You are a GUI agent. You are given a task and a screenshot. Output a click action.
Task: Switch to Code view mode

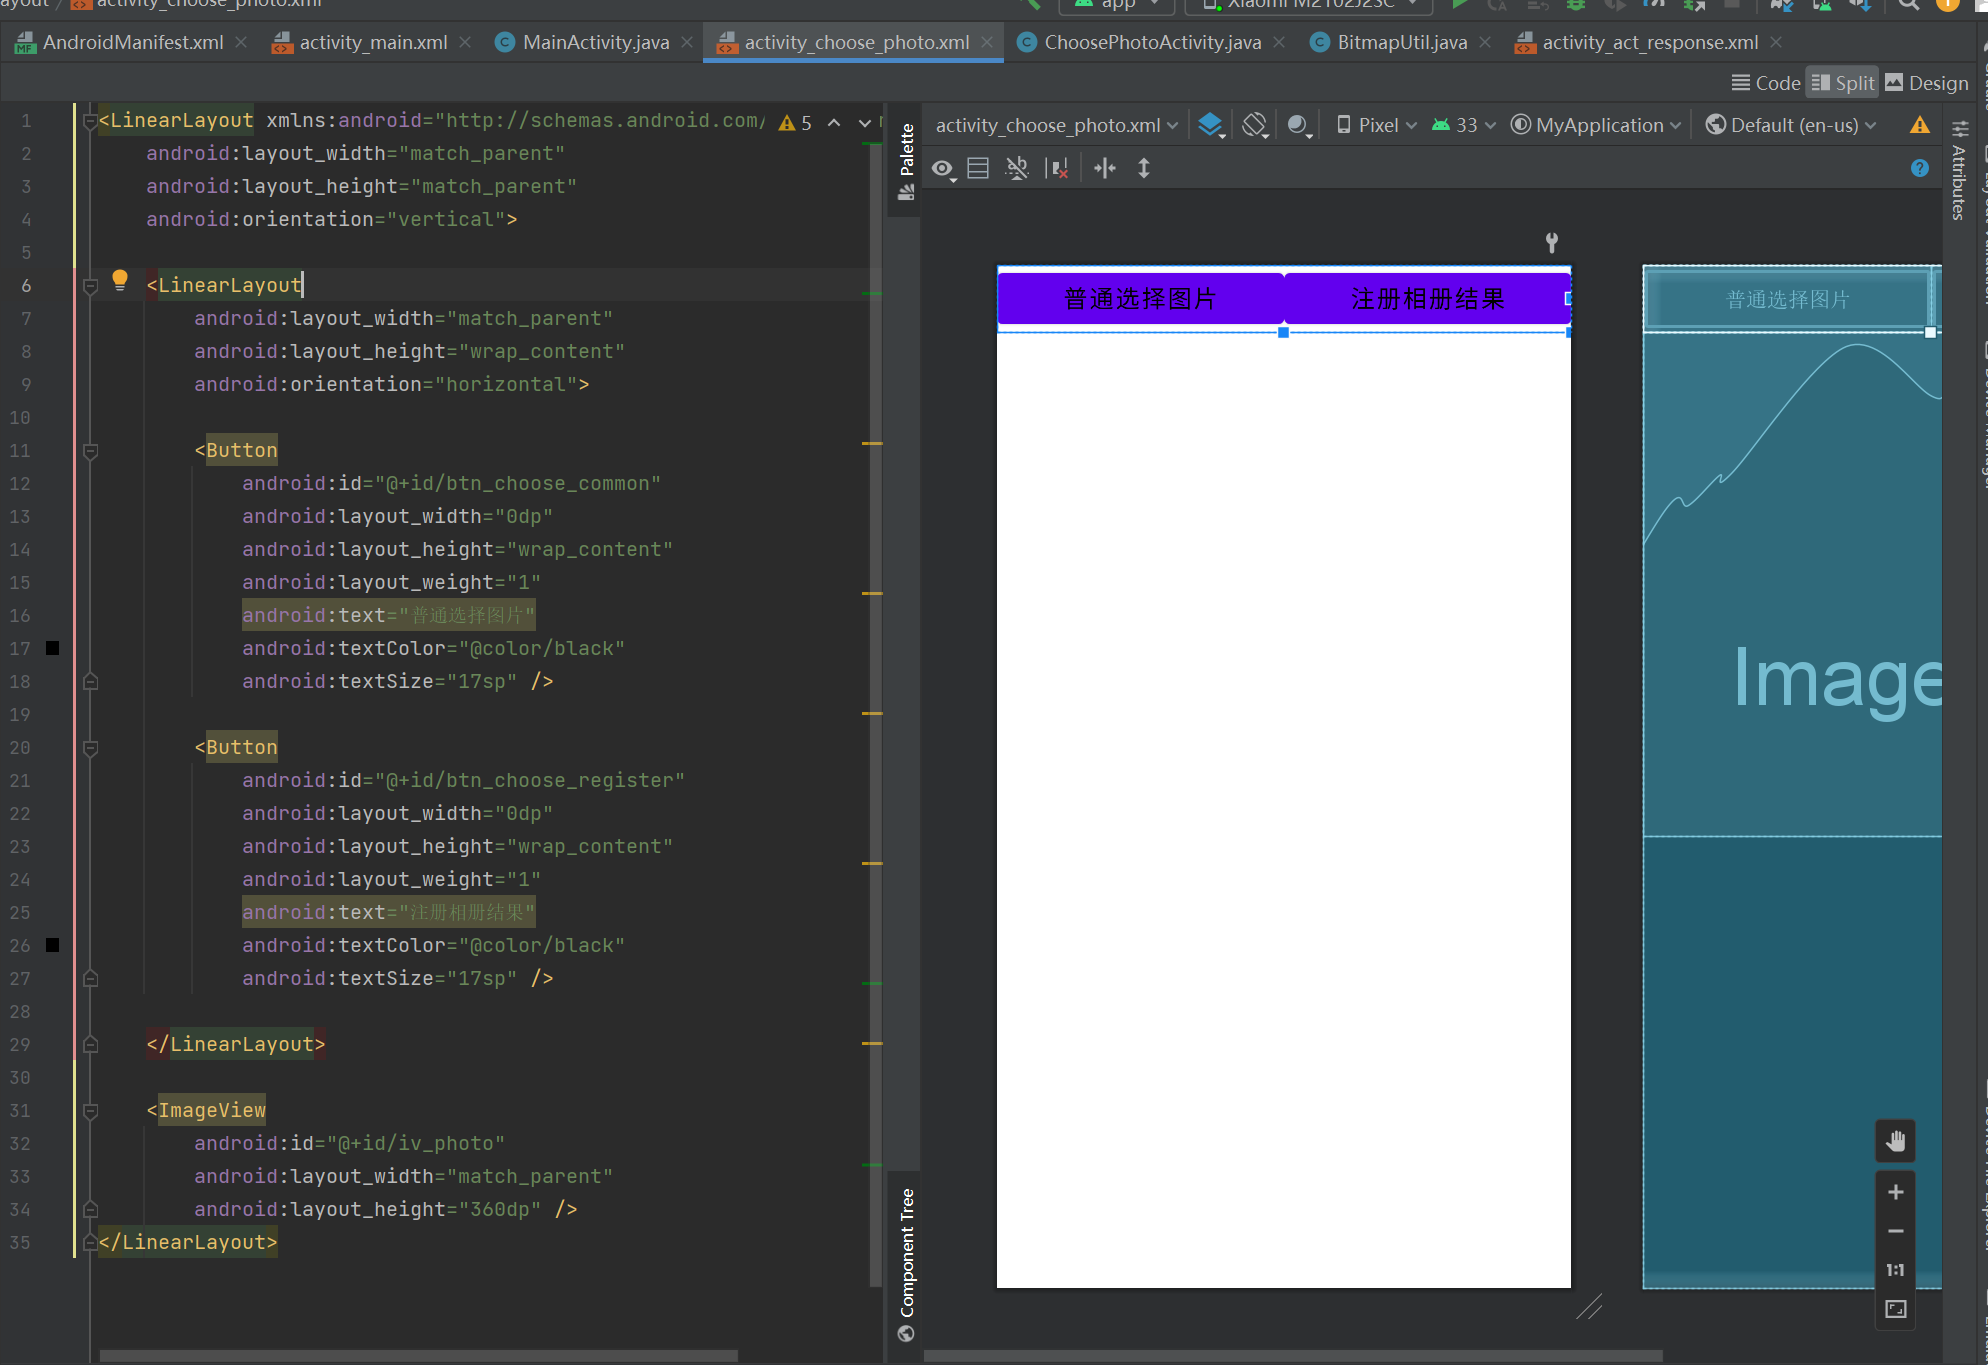1766,83
